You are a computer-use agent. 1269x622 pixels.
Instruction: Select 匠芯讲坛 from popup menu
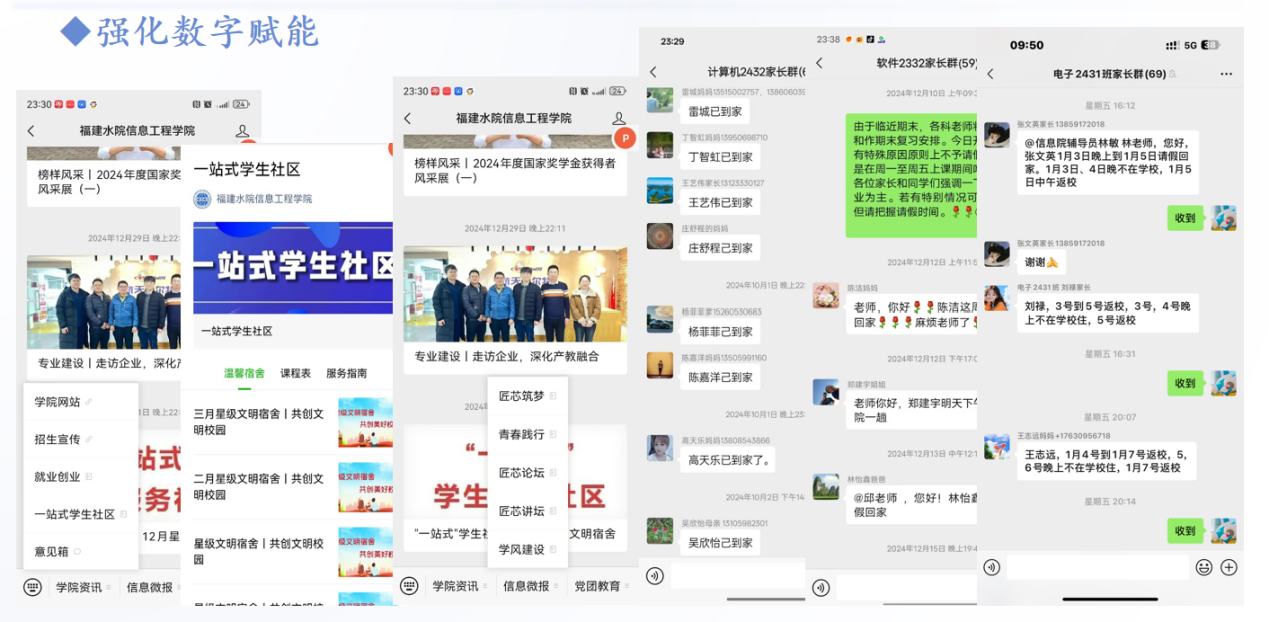click(x=527, y=510)
